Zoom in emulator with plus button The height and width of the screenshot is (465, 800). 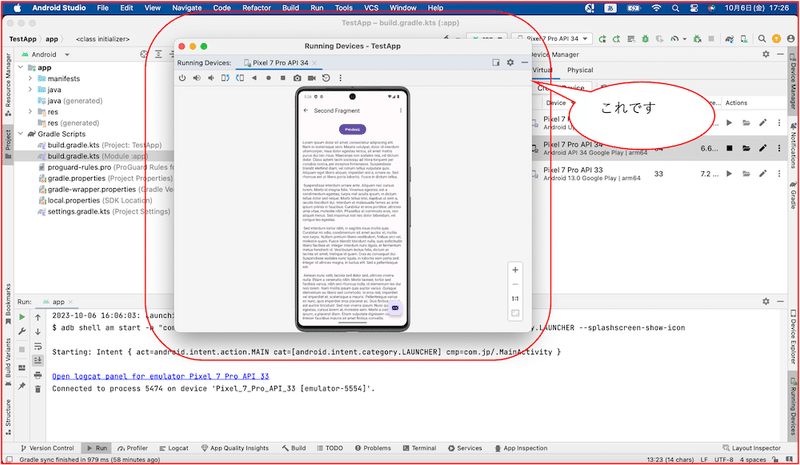pos(515,270)
